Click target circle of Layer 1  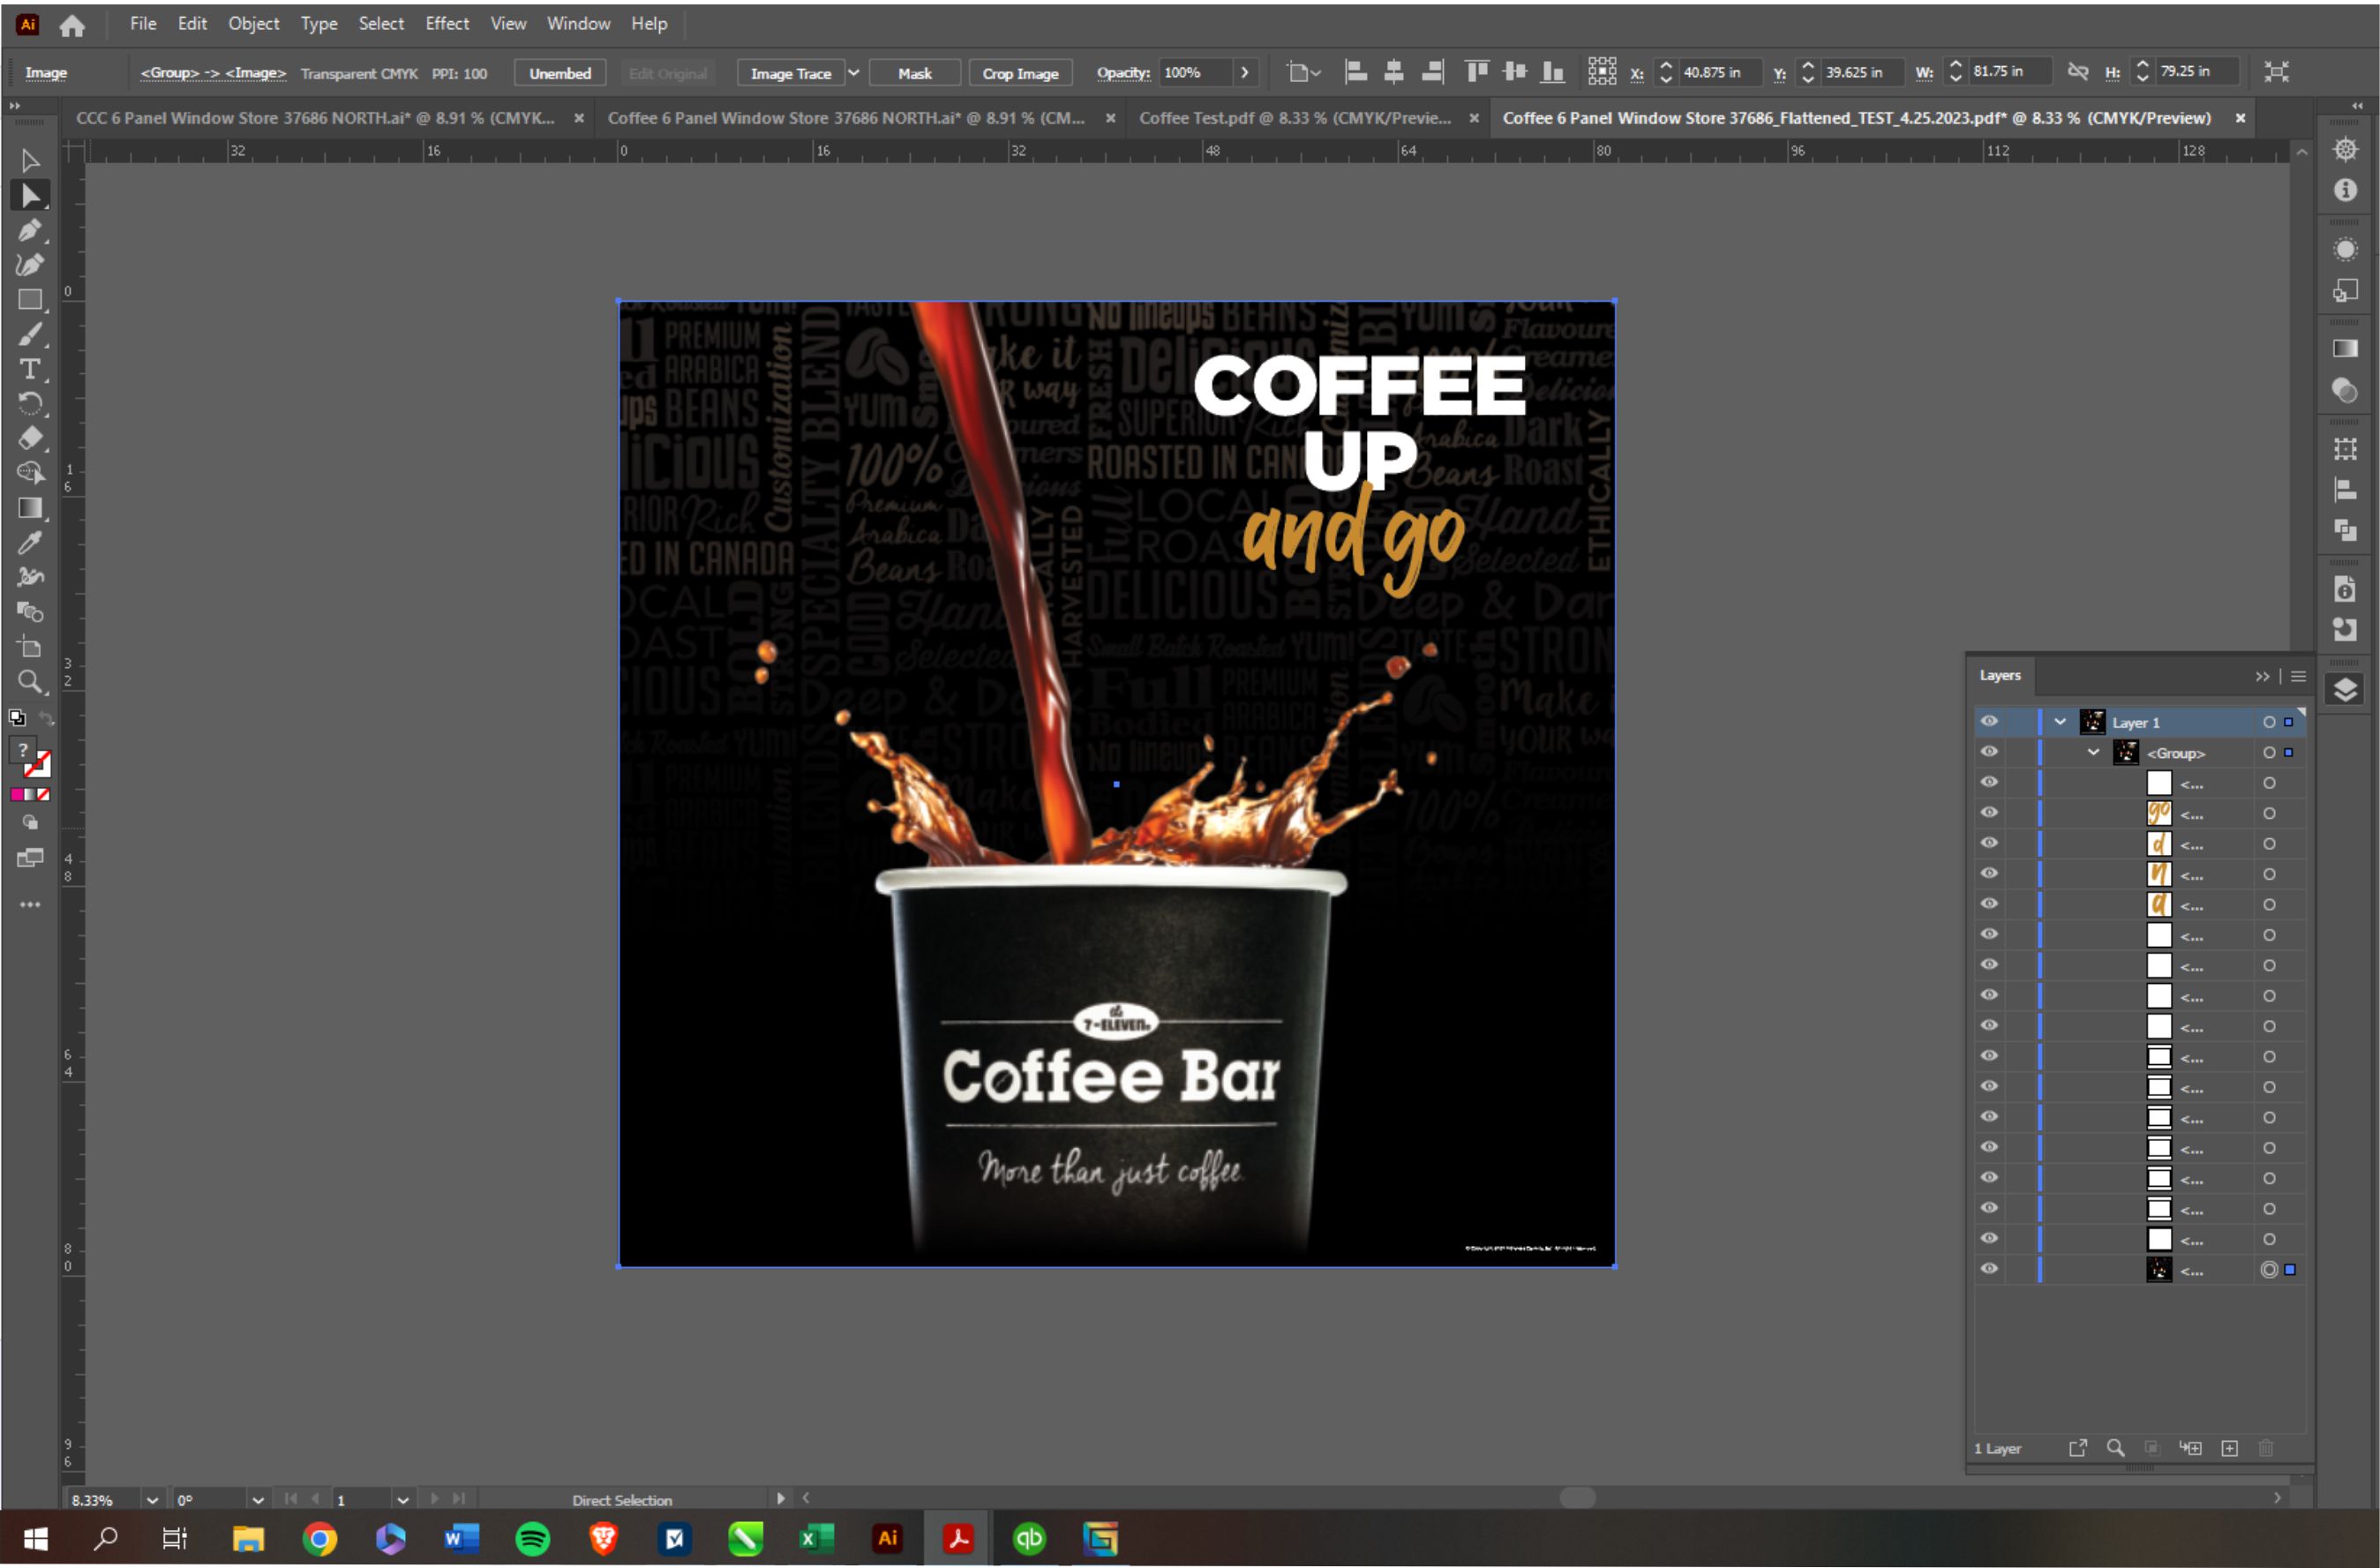coord(2269,722)
